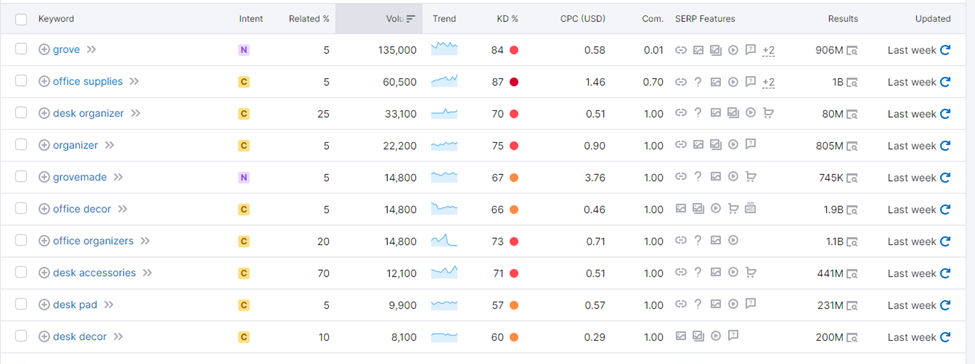Click the N intent badge for grovemade
The image size is (975, 364).
point(244,177)
